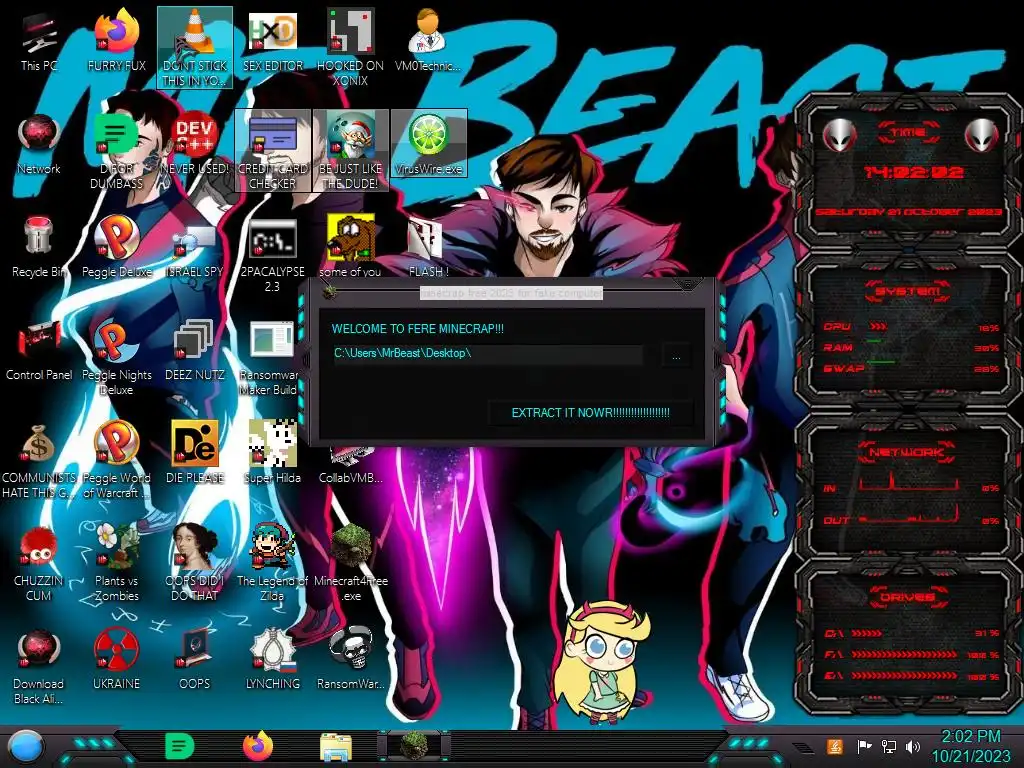Screen dimensions: 1024x768
Task: Click the left Alienware head in Time widget
Action: coord(839,136)
